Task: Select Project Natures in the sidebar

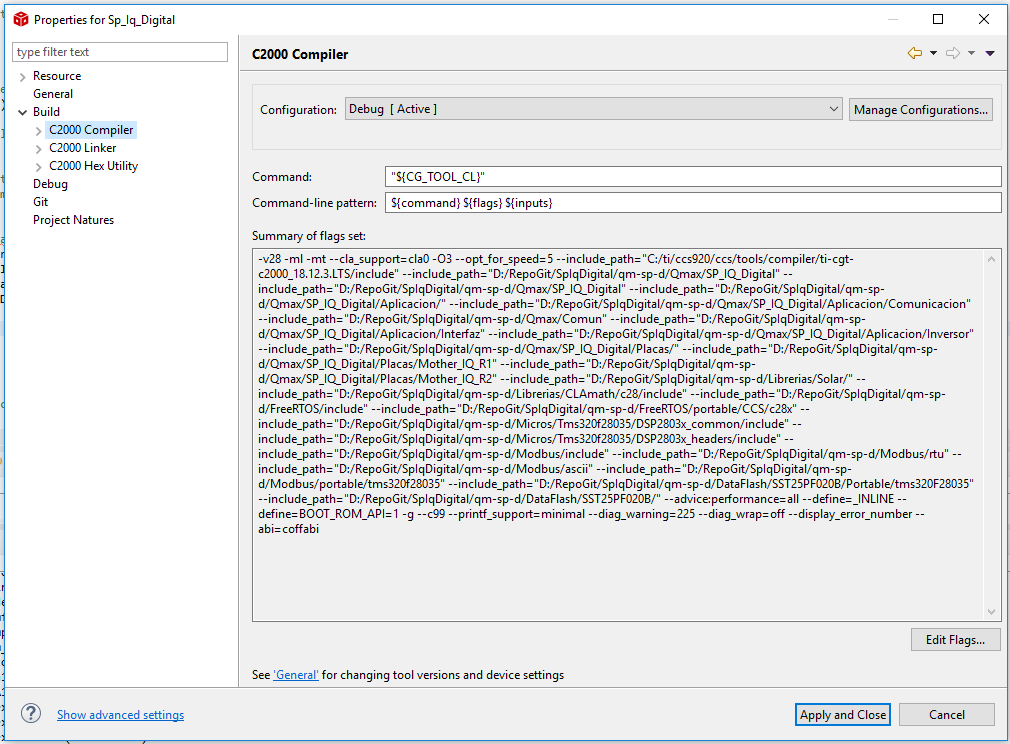Action: click(x=73, y=219)
